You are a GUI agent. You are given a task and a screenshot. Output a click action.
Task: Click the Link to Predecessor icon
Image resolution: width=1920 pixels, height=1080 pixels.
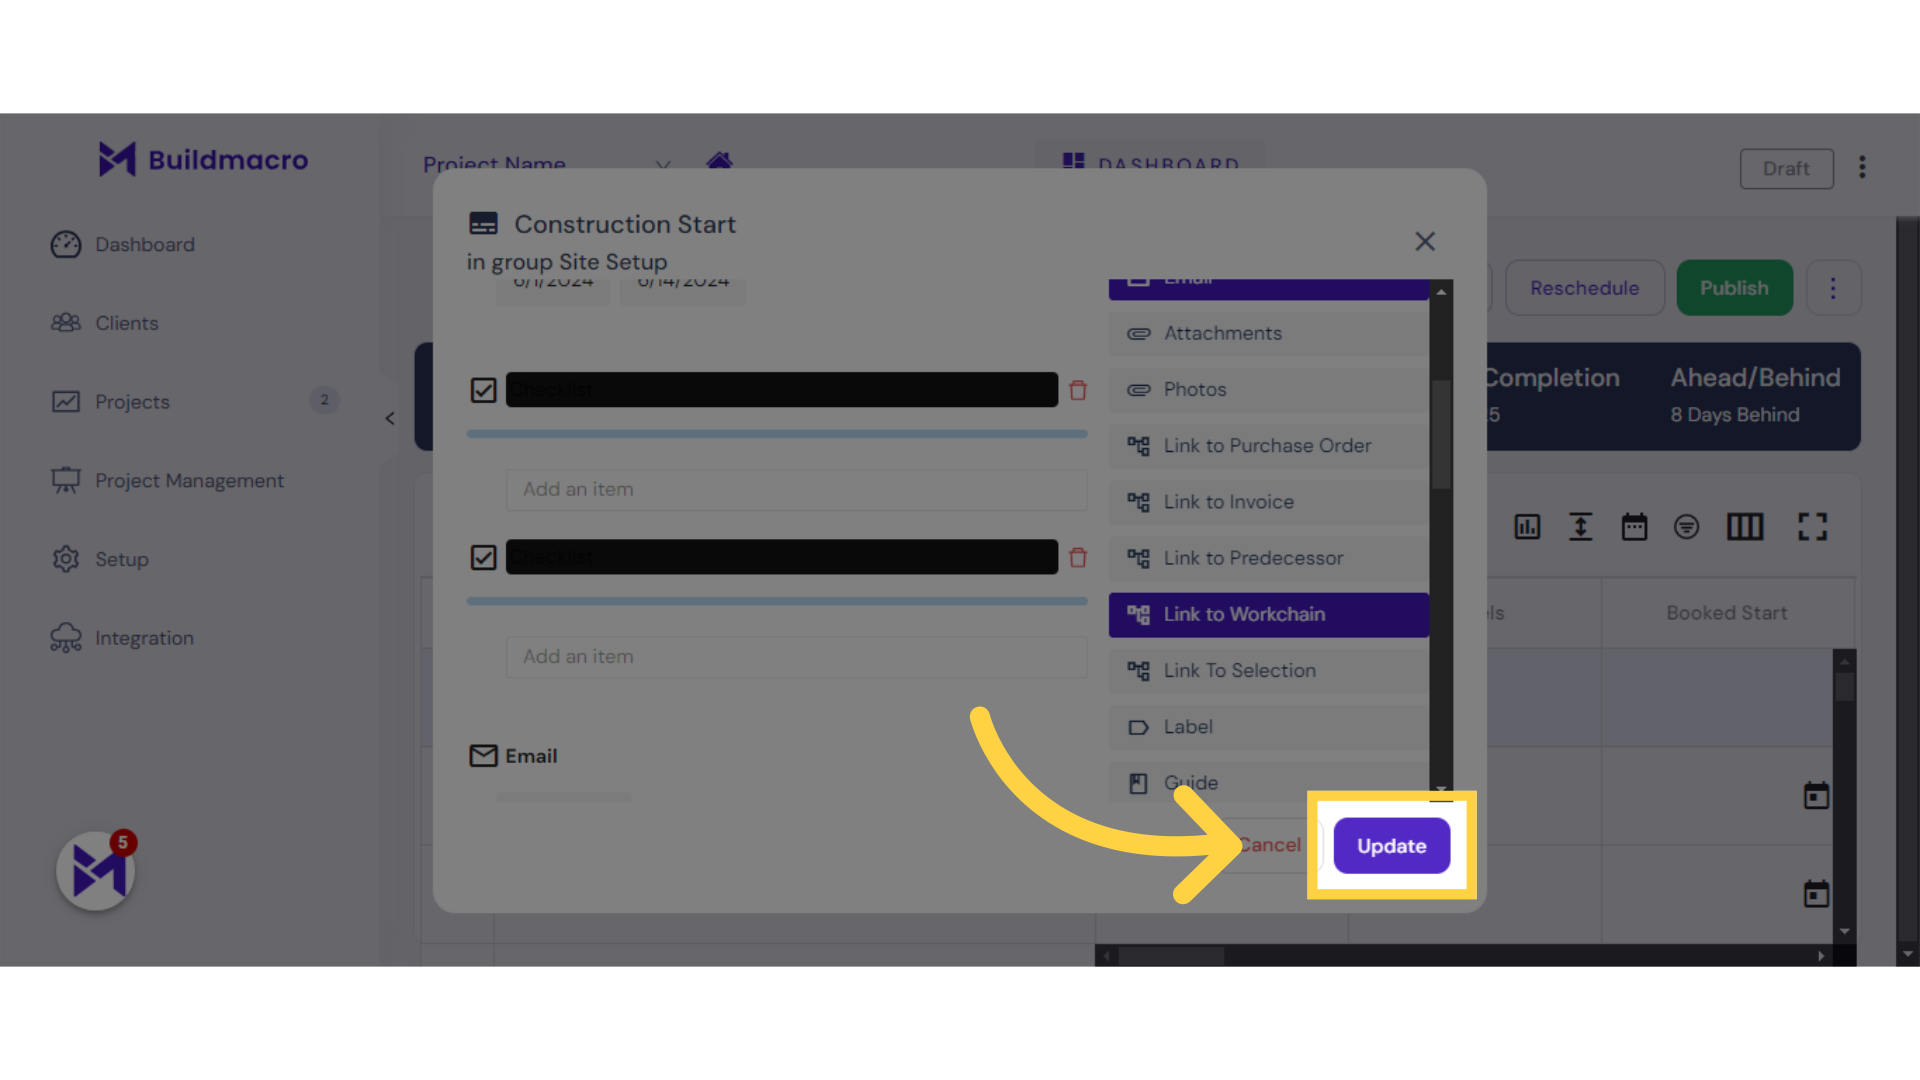click(x=1137, y=556)
